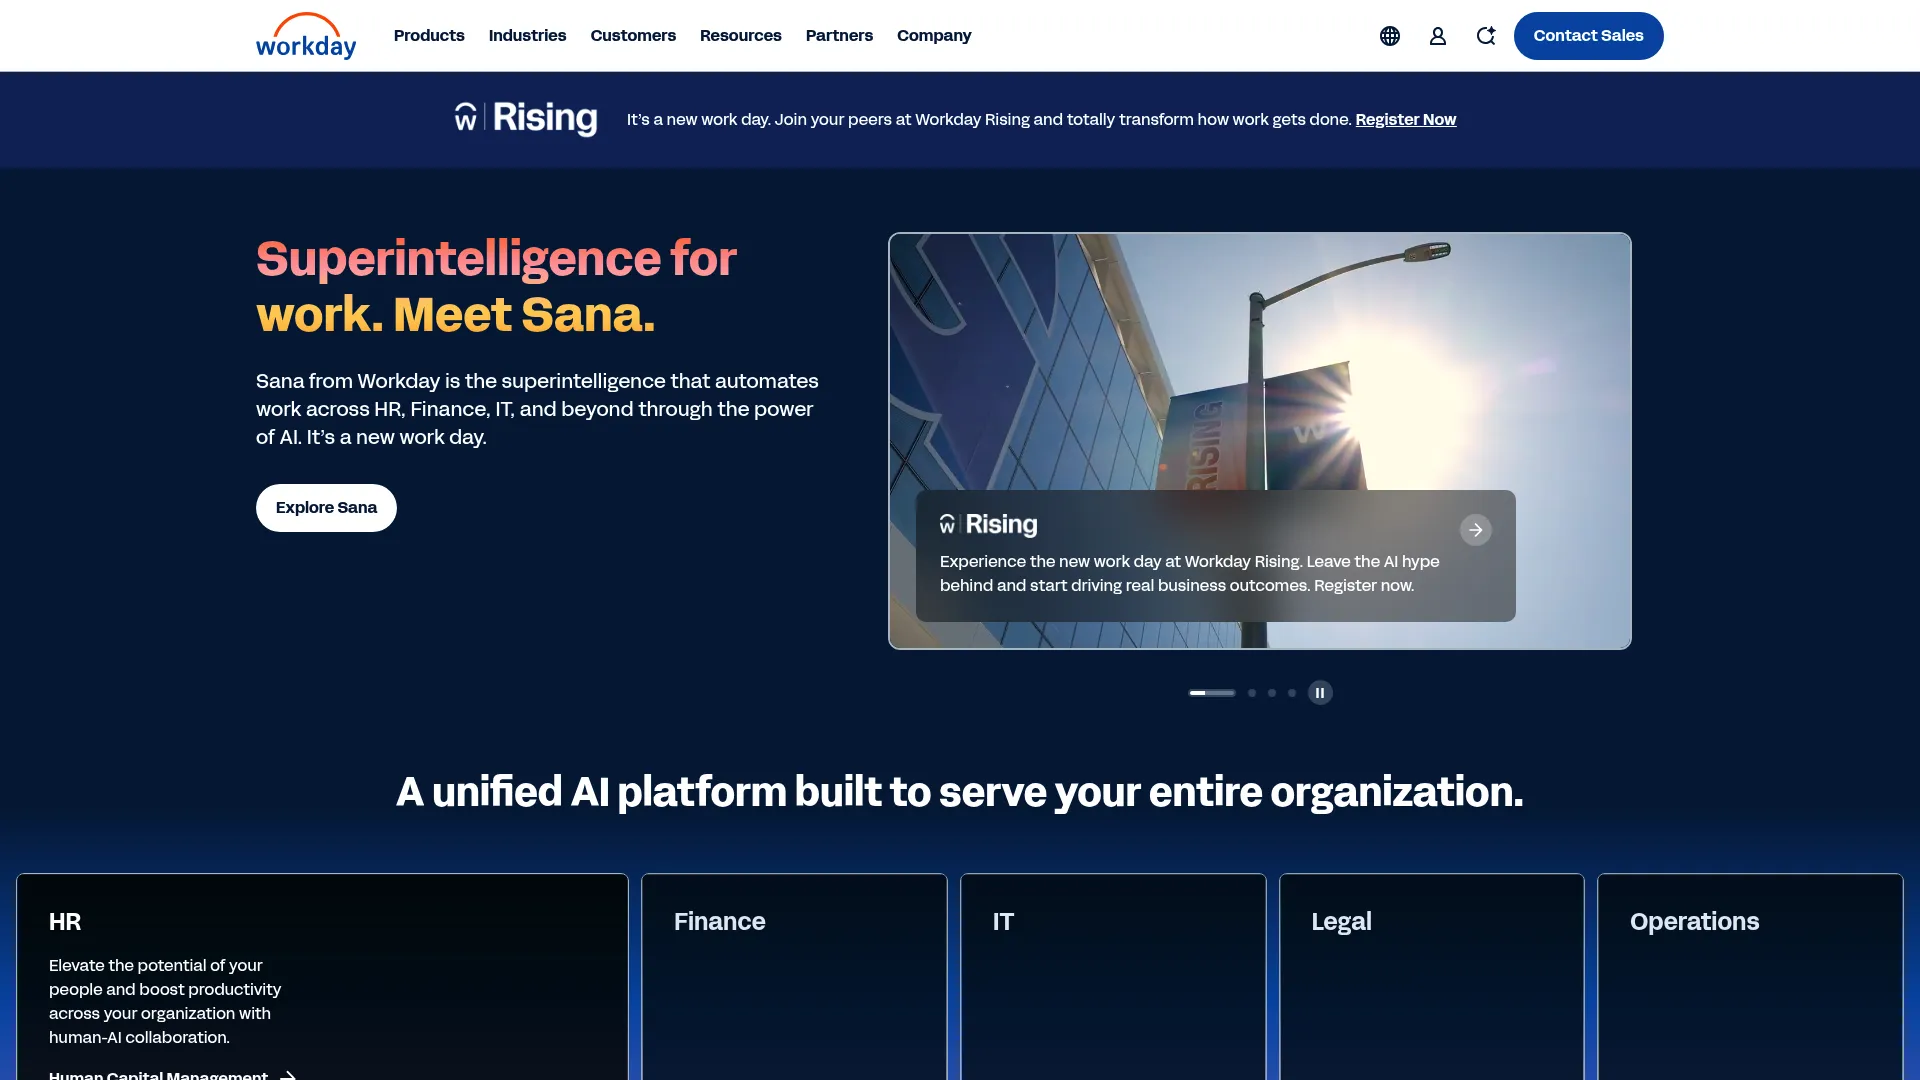Select the active first carousel progress indicator

point(1212,693)
